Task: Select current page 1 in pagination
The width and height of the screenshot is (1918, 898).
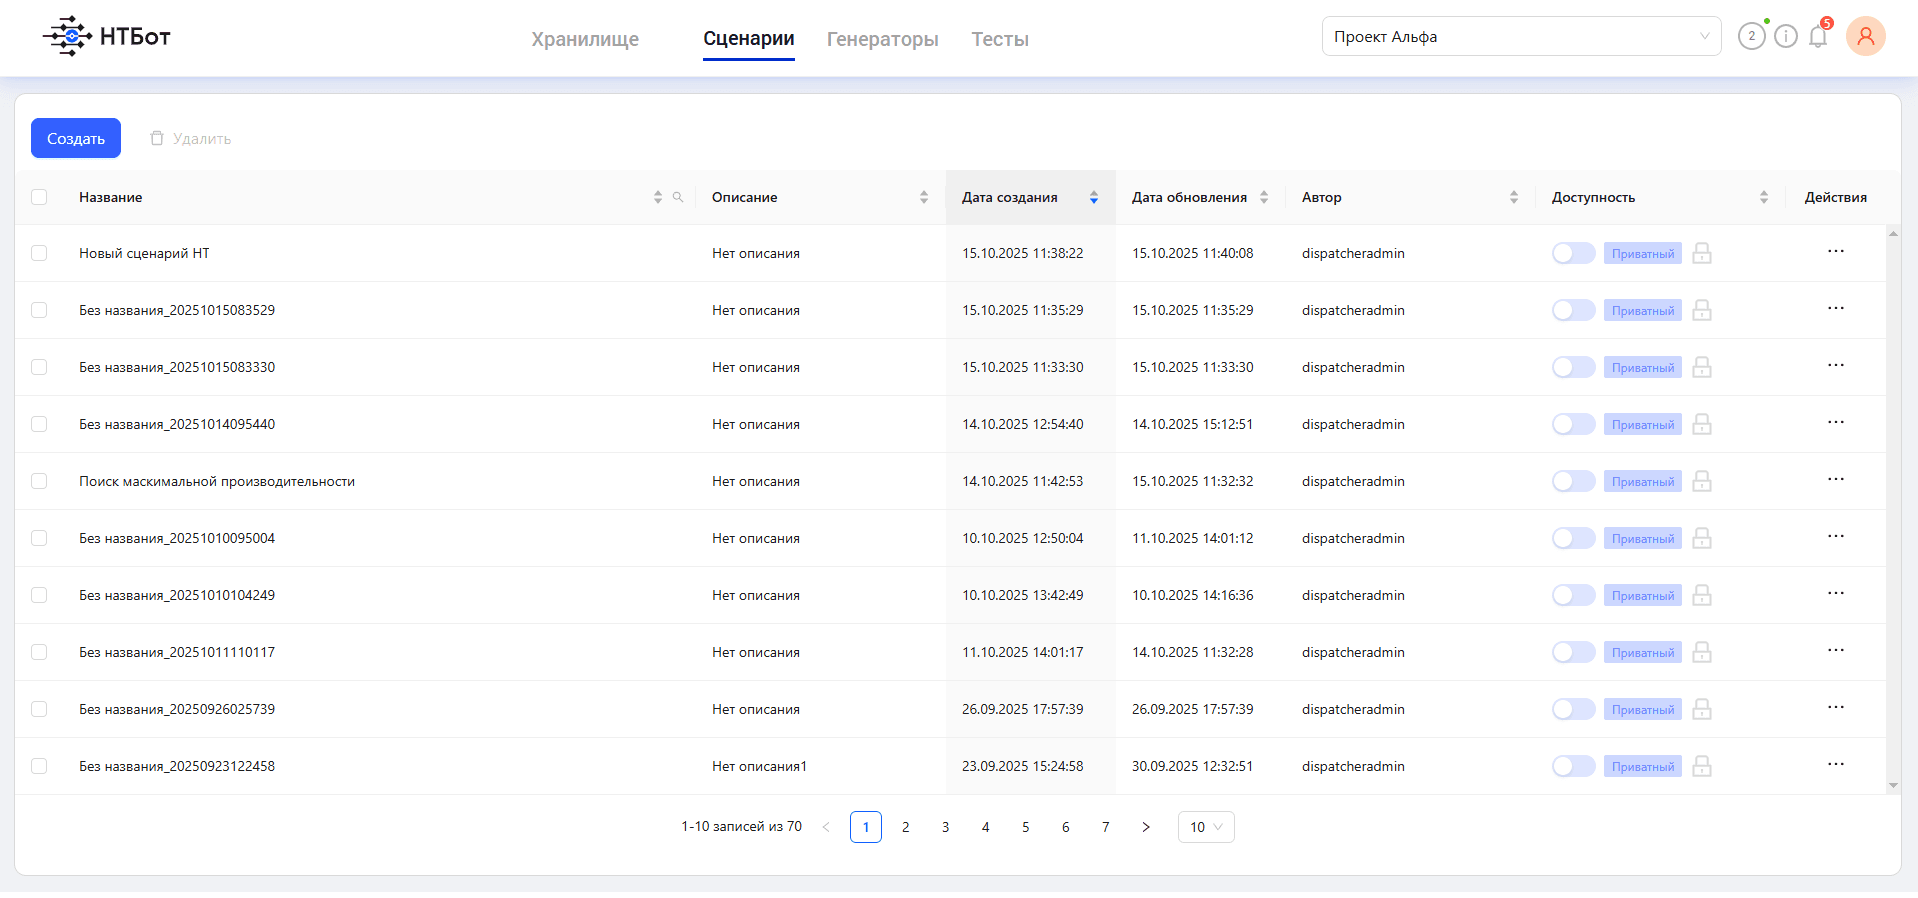Action: click(866, 827)
